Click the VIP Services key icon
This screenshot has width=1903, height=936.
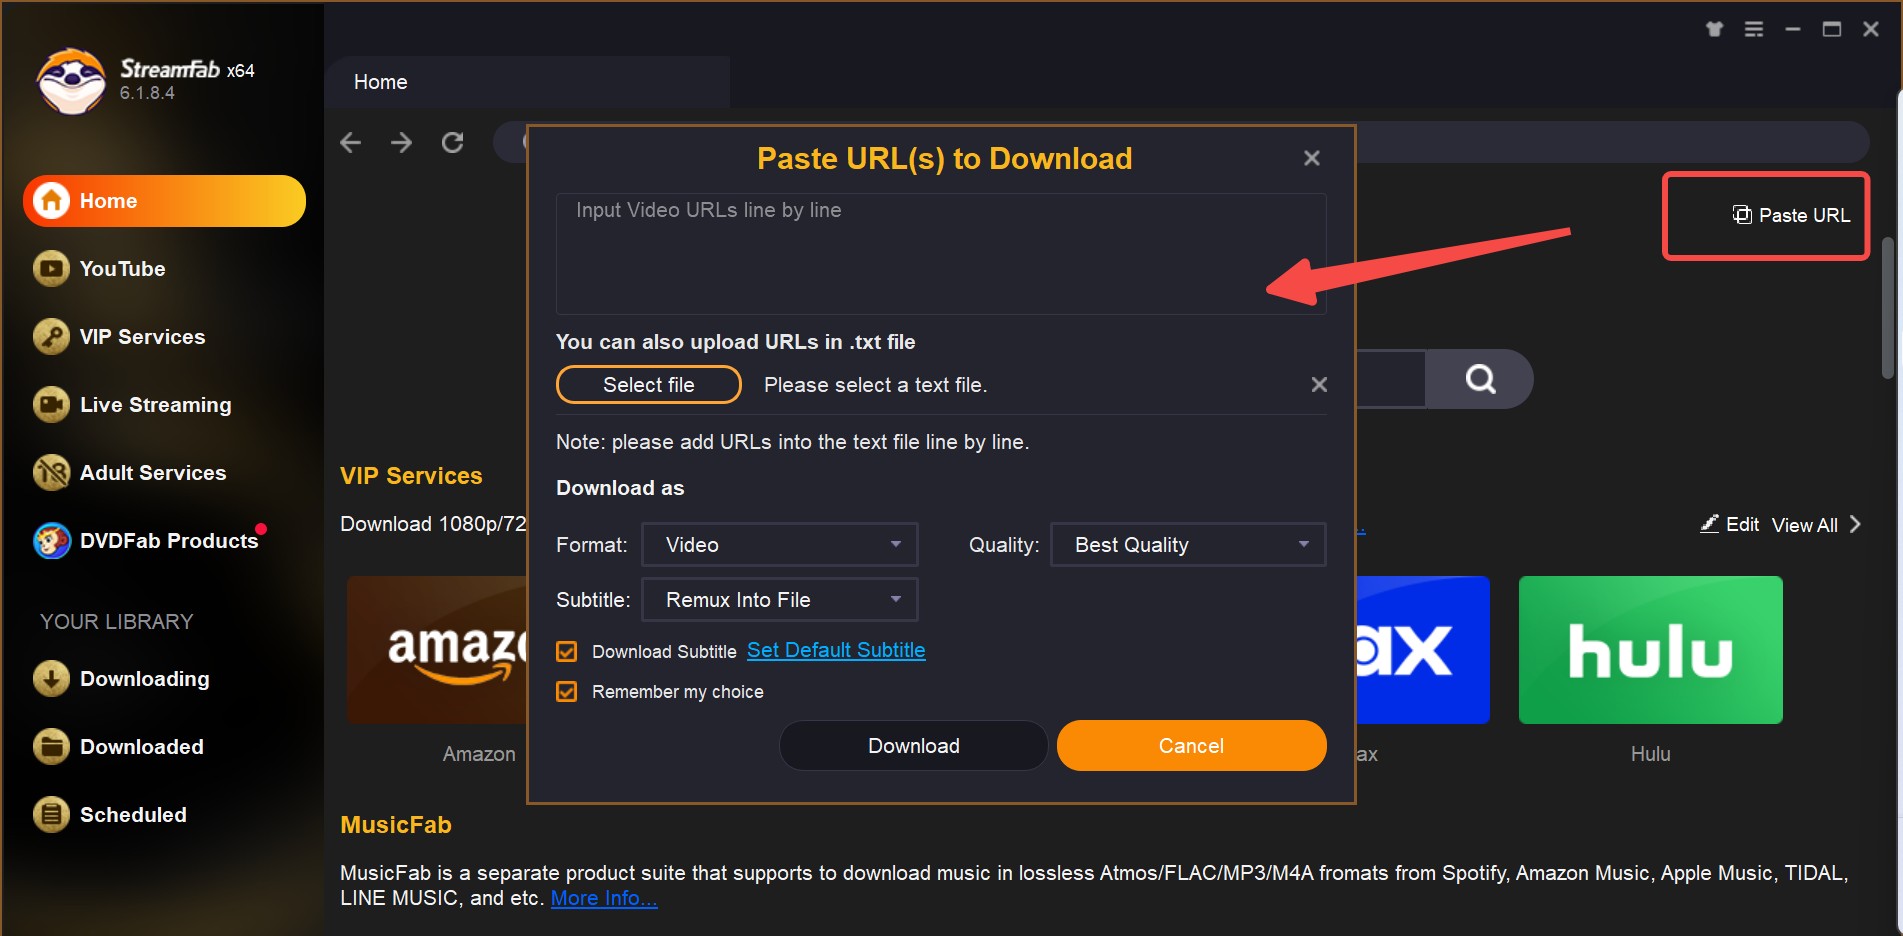pos(51,337)
